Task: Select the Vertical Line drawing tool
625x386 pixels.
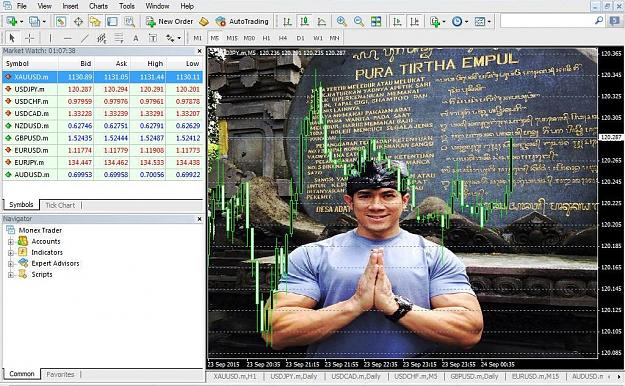Action: [x=50, y=38]
